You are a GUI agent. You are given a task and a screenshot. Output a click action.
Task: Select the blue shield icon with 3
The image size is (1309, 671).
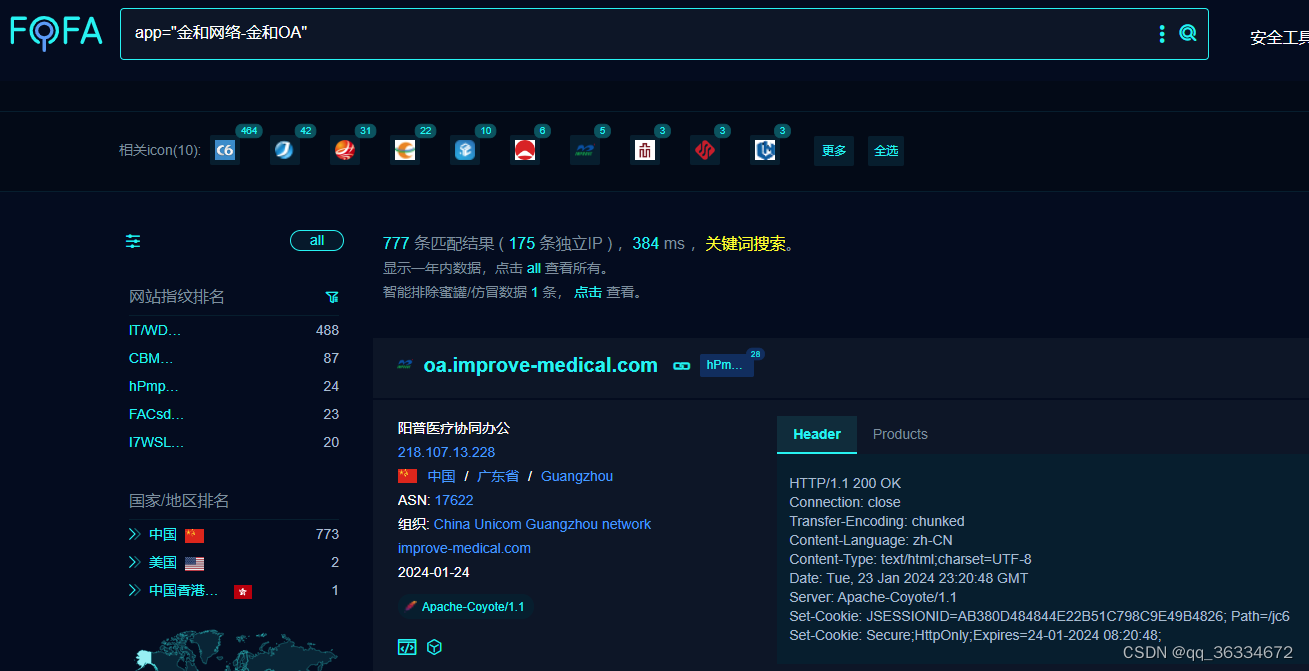click(765, 151)
